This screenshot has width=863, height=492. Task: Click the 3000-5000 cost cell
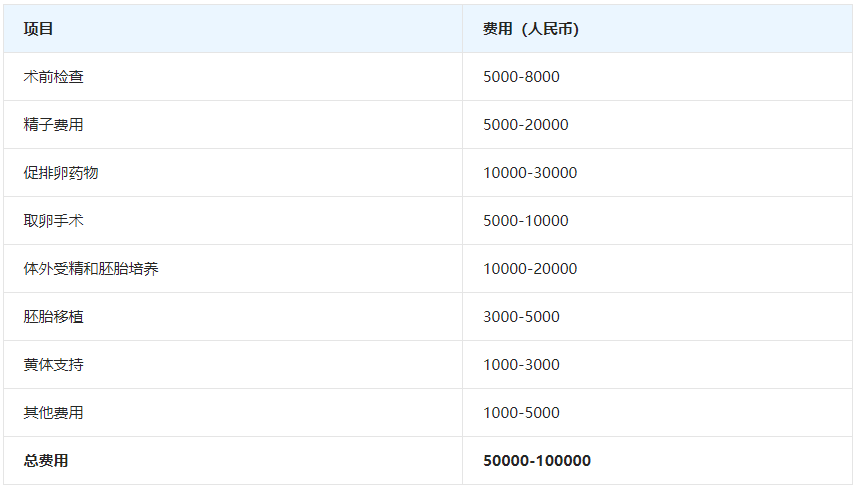coord(521,317)
